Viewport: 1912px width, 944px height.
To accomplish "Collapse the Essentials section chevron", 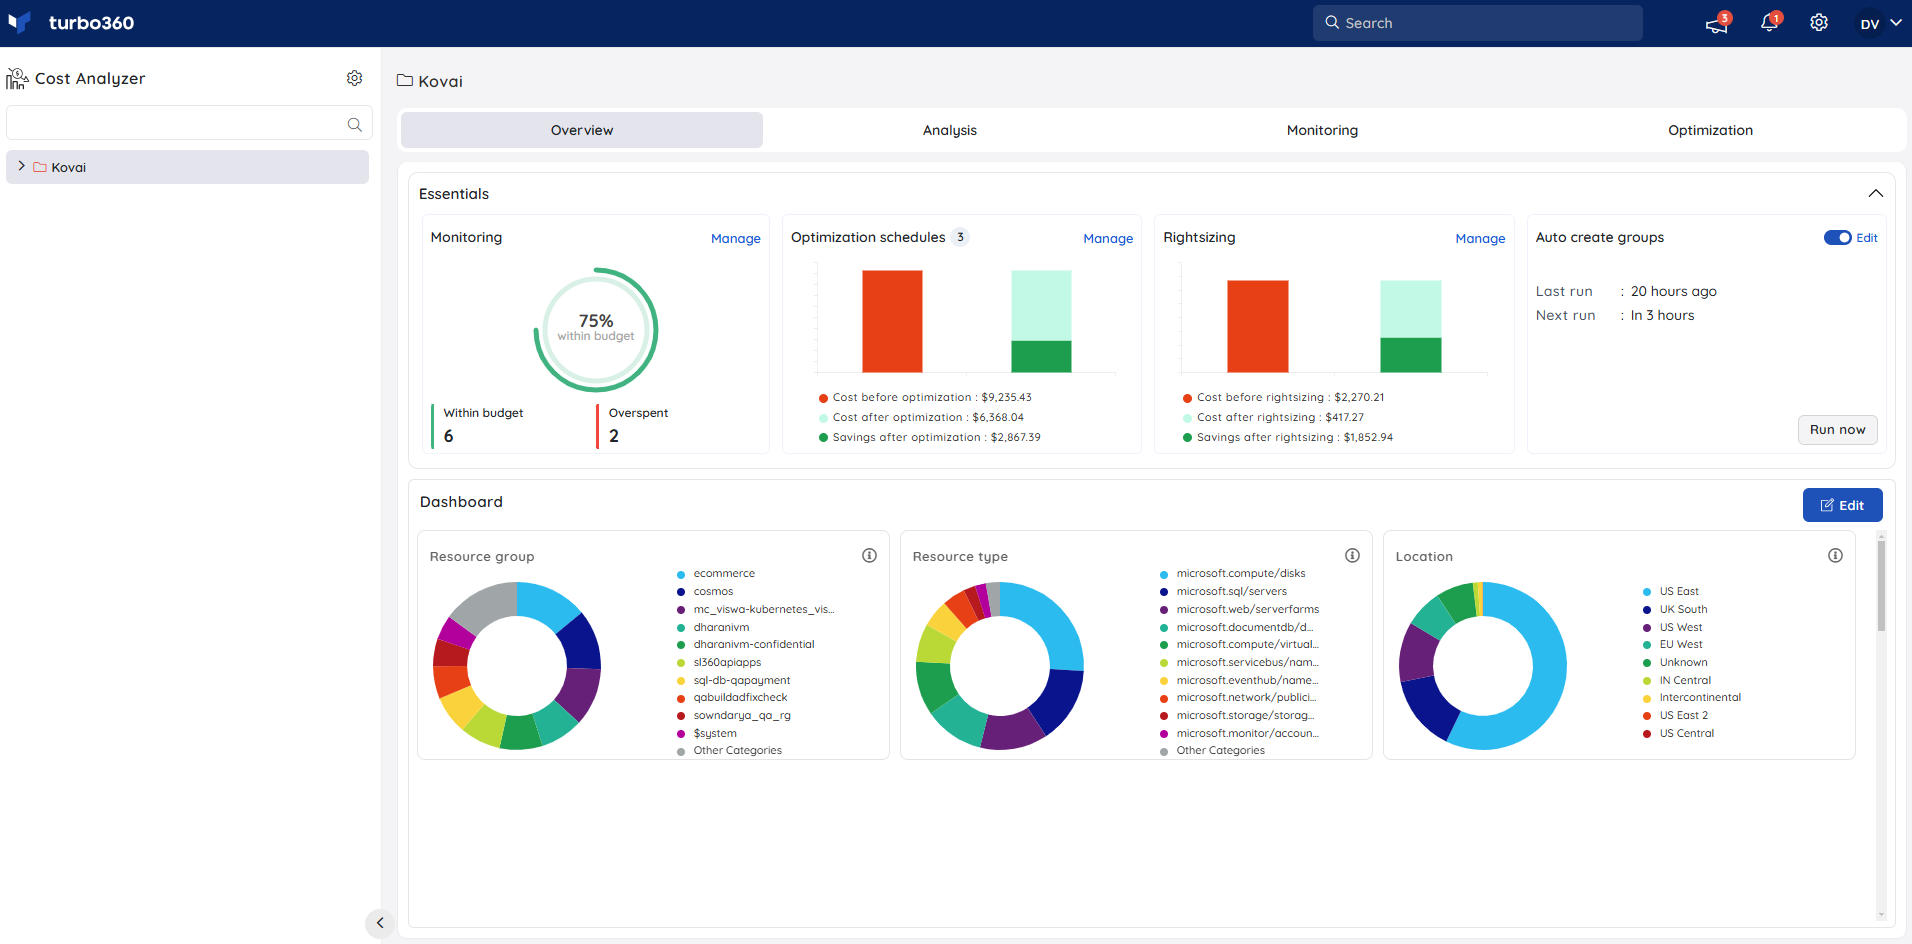I will pyautogui.click(x=1875, y=194).
